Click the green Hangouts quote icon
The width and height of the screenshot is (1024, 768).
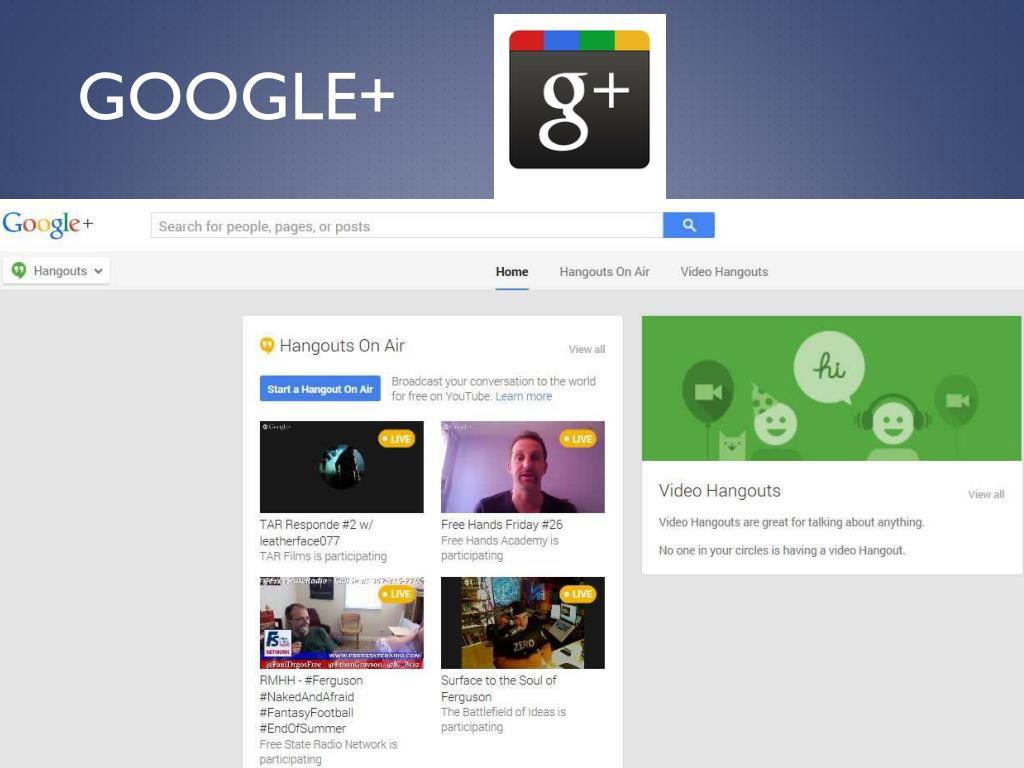click(19, 270)
